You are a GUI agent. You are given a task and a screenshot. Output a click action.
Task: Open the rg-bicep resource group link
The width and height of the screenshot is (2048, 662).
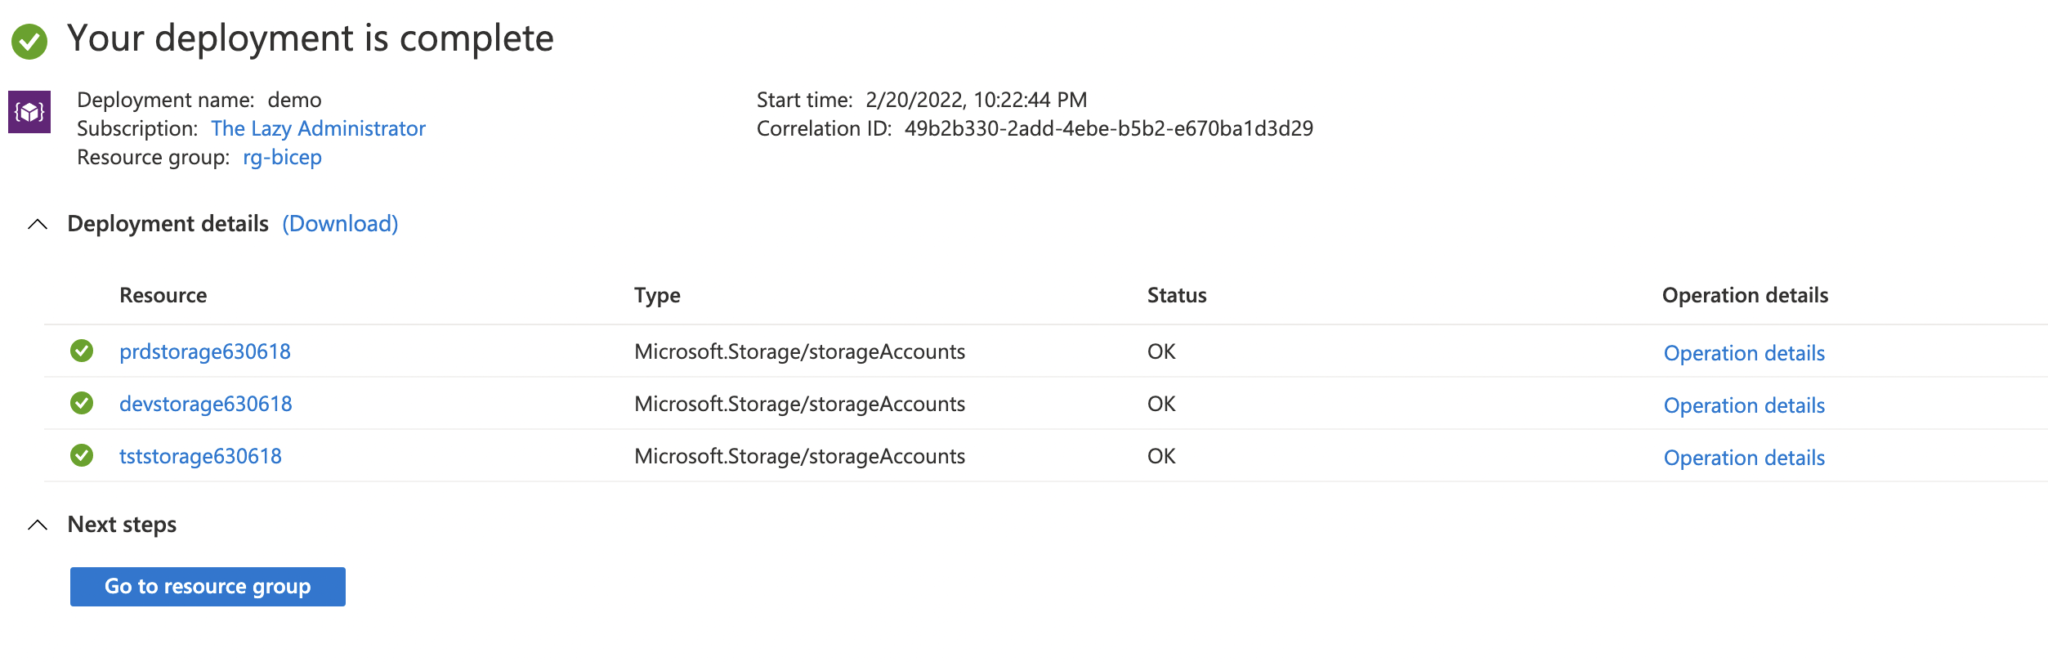pos(282,157)
